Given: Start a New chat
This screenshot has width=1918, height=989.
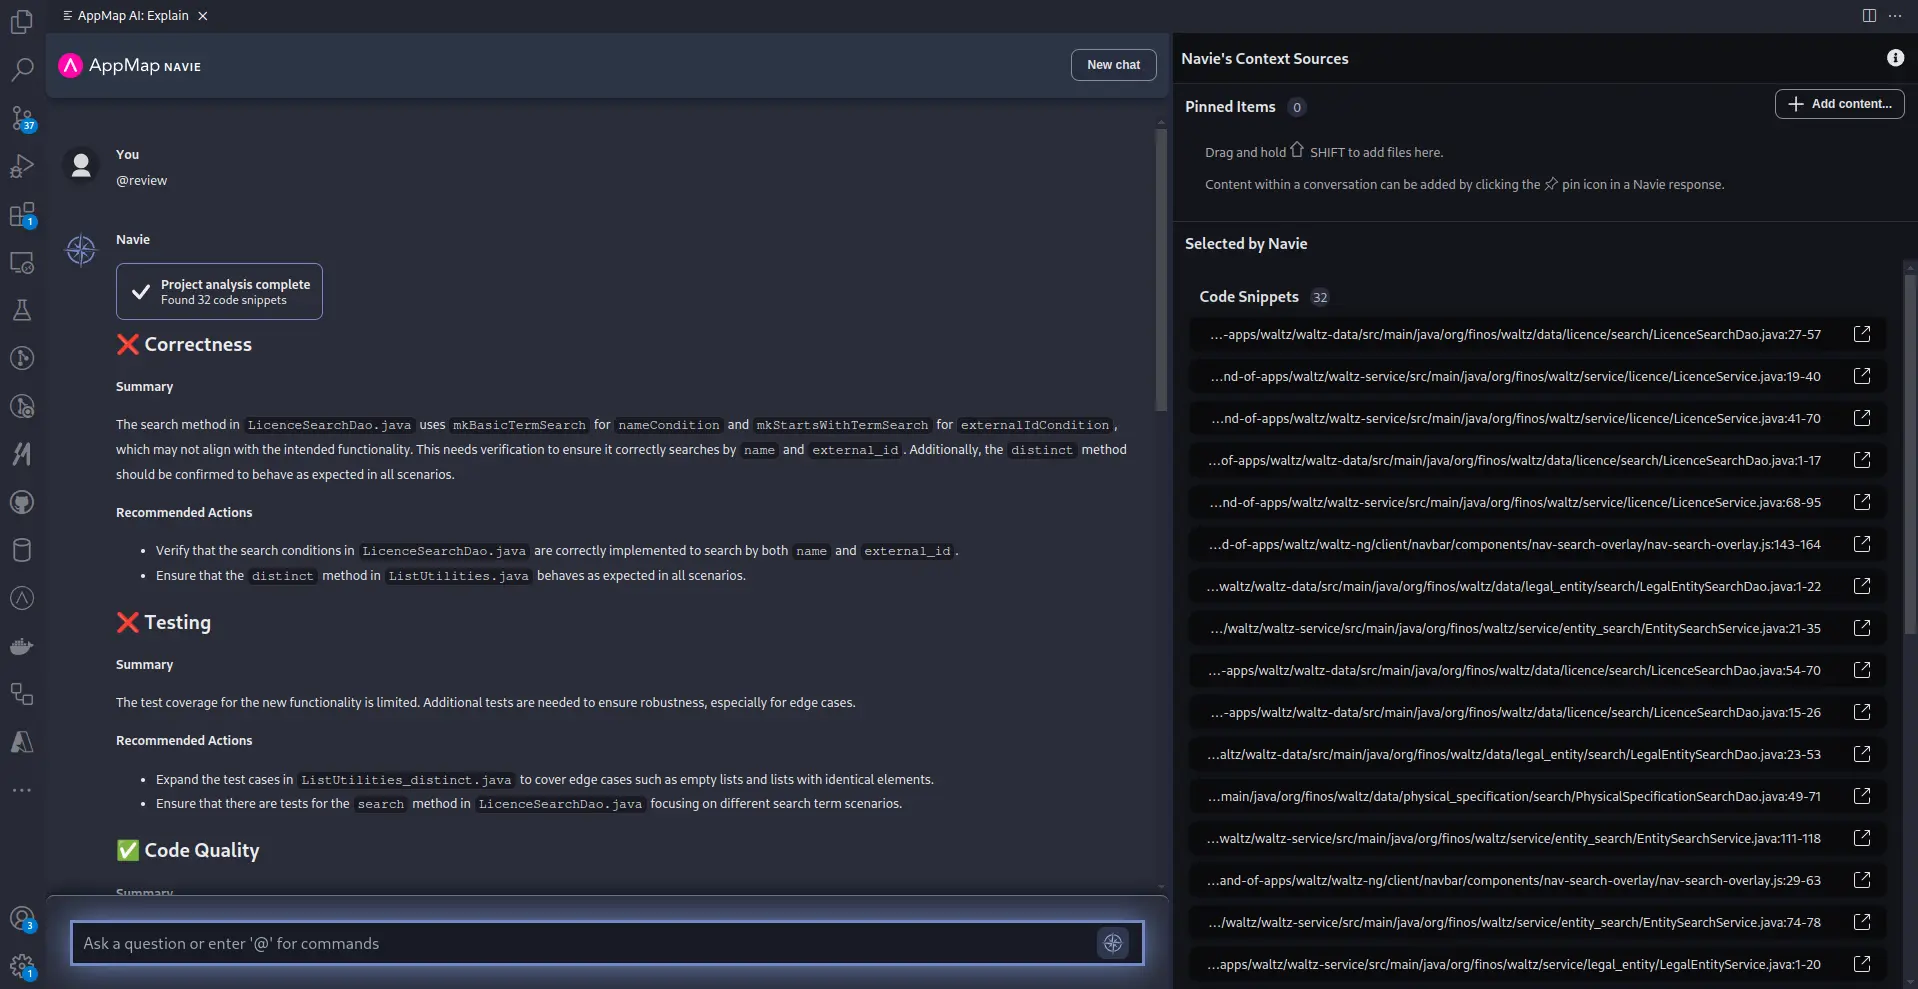Looking at the screenshot, I should pos(1113,65).
